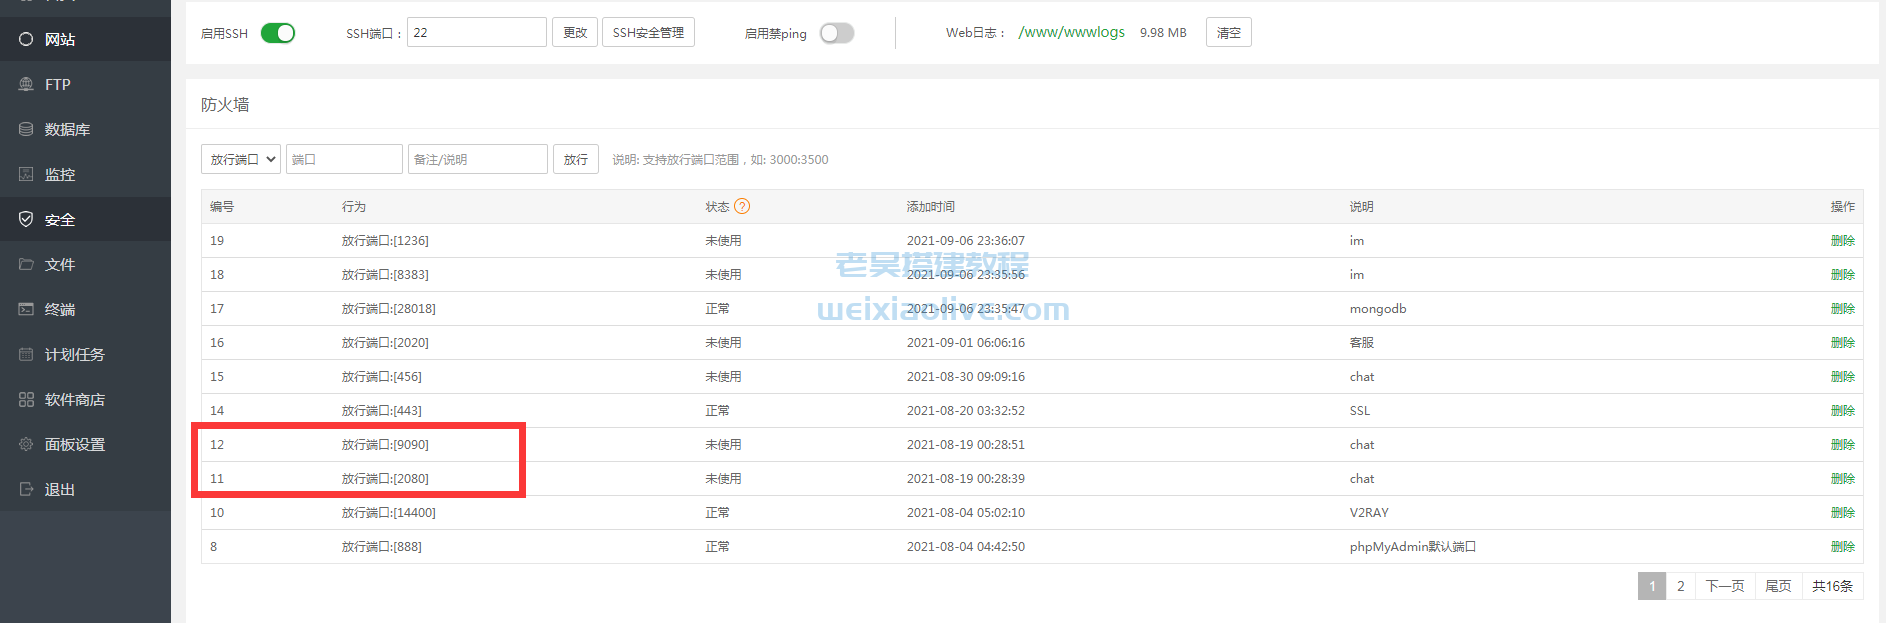Click the FTP sidebar icon

[26, 84]
